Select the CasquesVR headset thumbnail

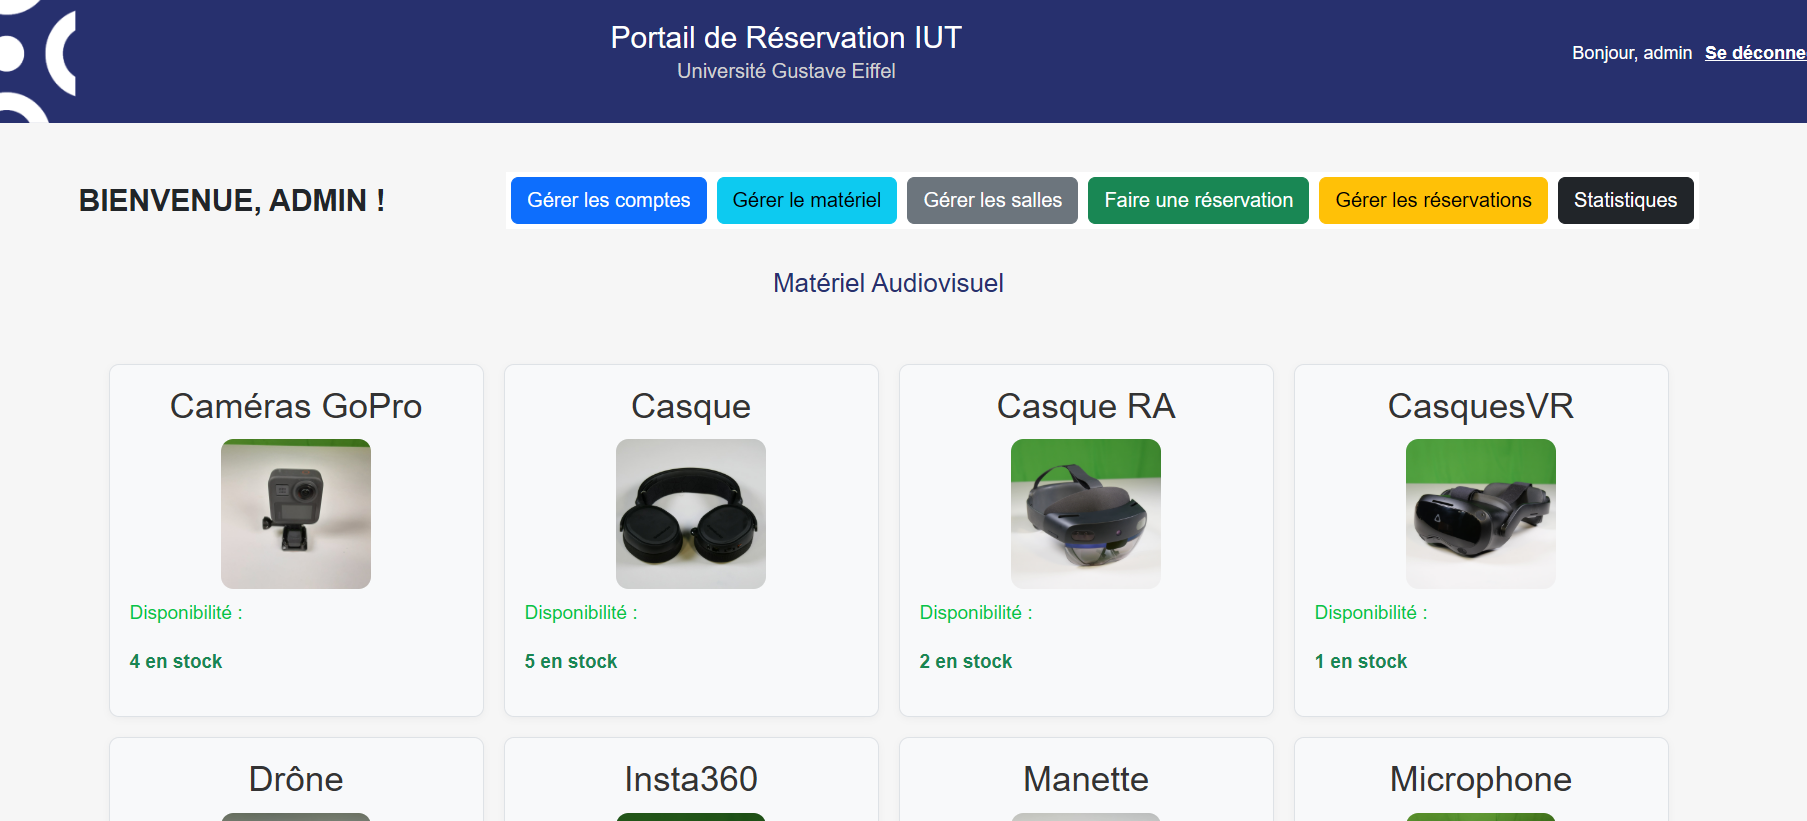tap(1480, 514)
